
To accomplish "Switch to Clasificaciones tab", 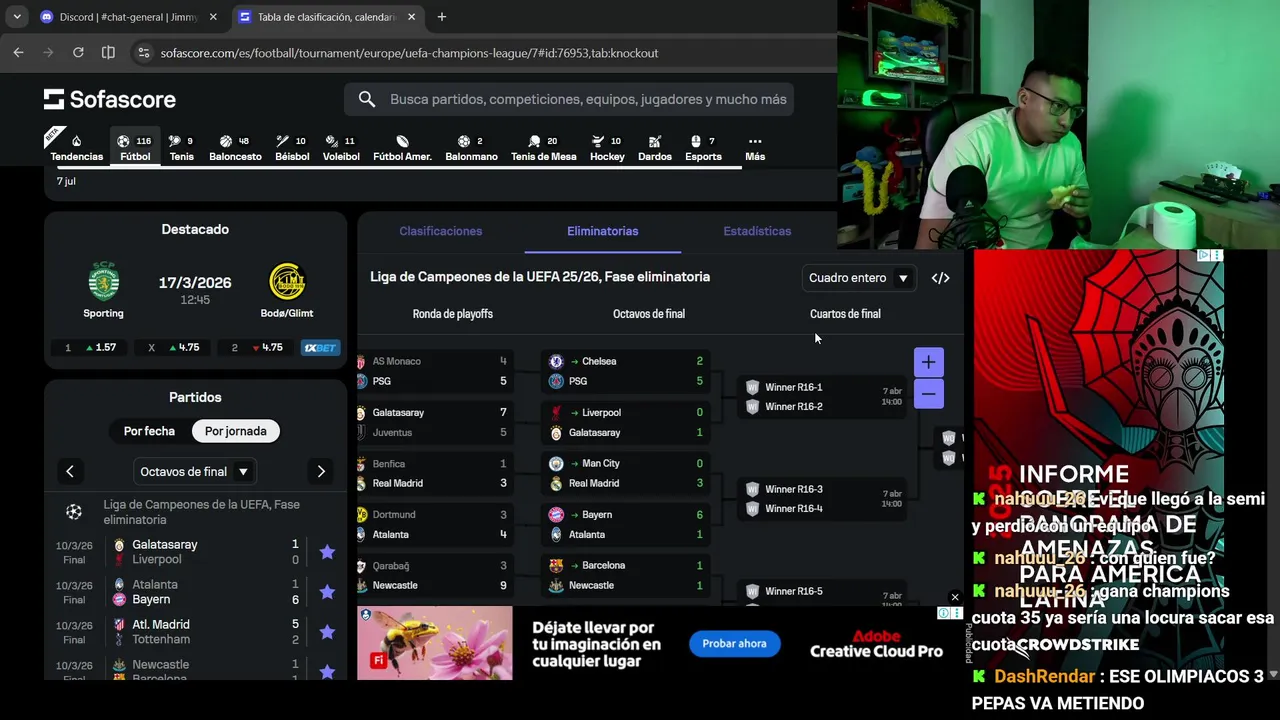I will 440,231.
